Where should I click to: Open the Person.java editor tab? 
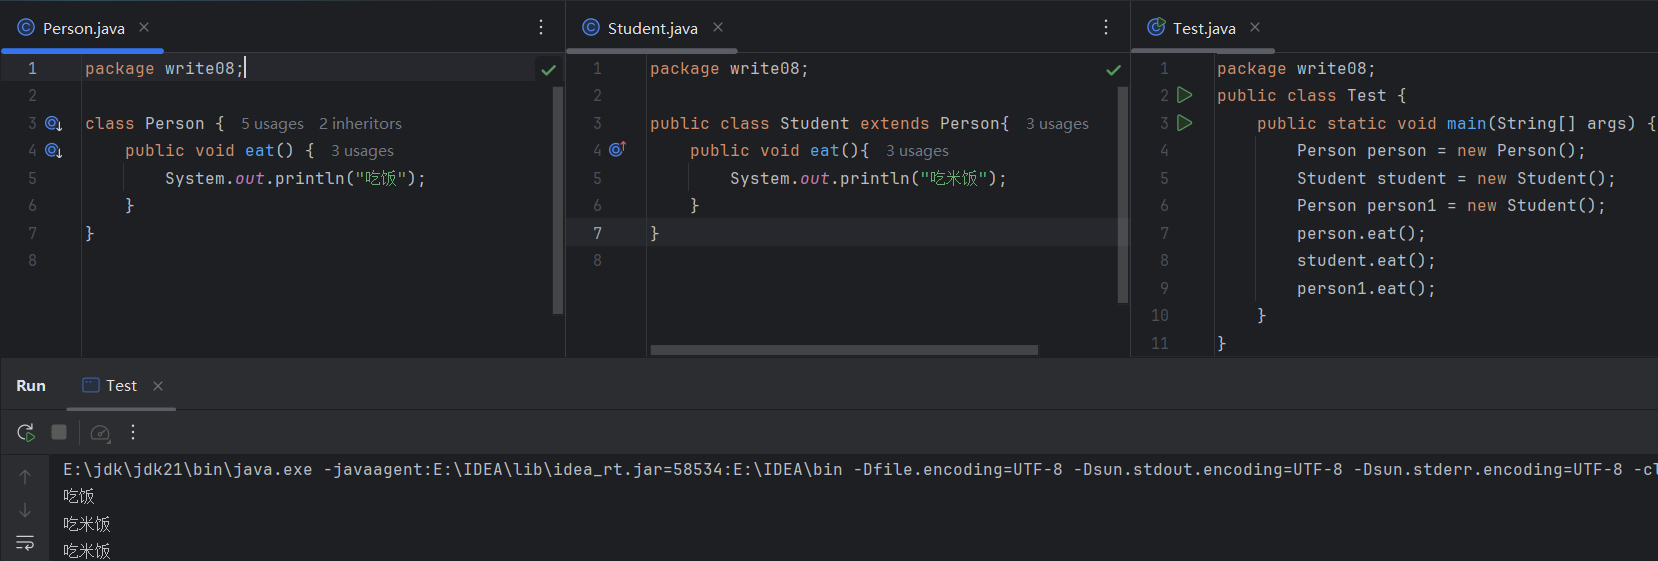point(84,28)
